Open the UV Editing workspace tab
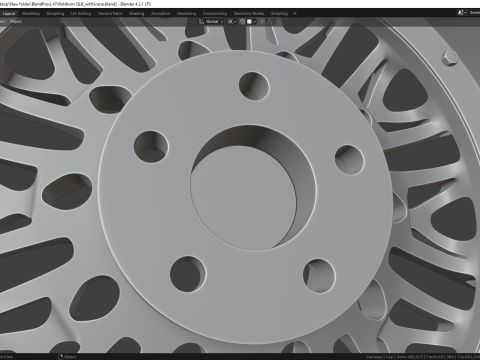Viewport: 480px width, 360px height. (81, 14)
